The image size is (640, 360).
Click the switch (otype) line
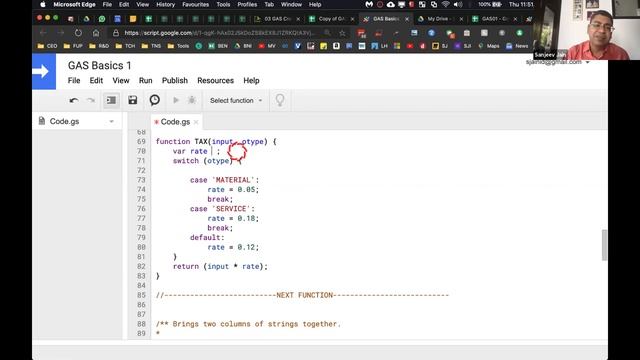(207, 161)
